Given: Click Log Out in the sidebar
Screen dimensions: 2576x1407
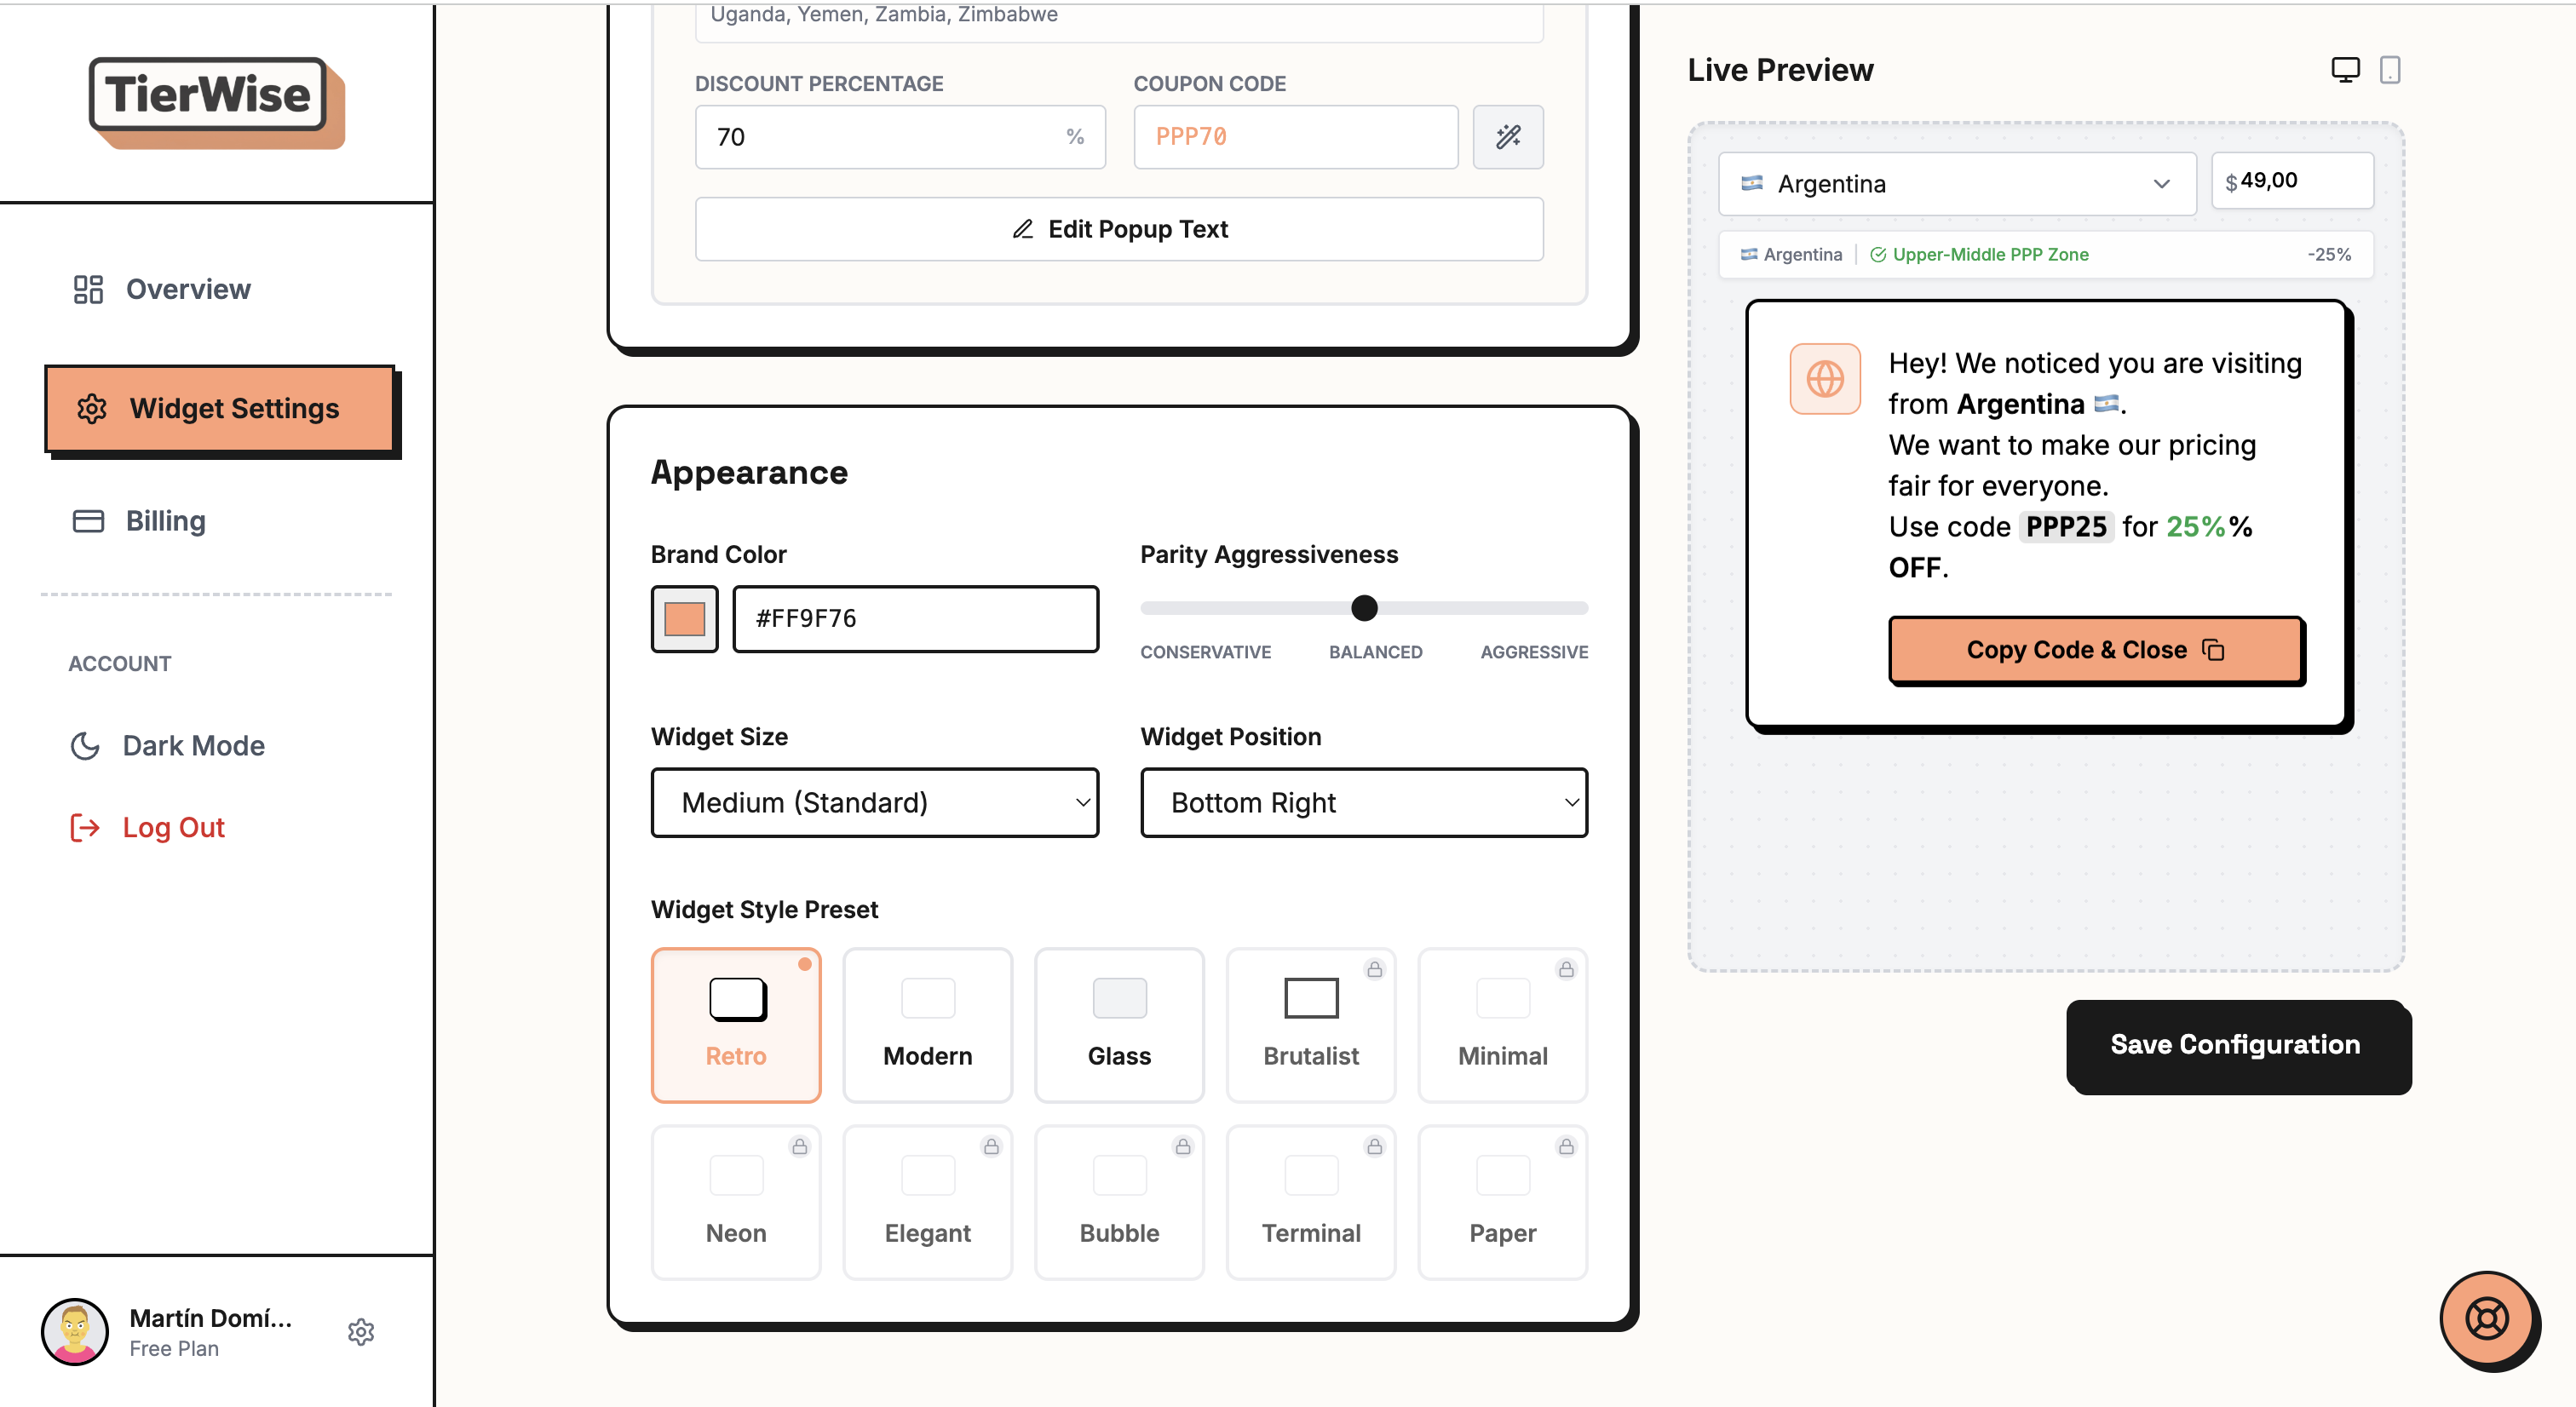Looking at the screenshot, I should [173, 827].
